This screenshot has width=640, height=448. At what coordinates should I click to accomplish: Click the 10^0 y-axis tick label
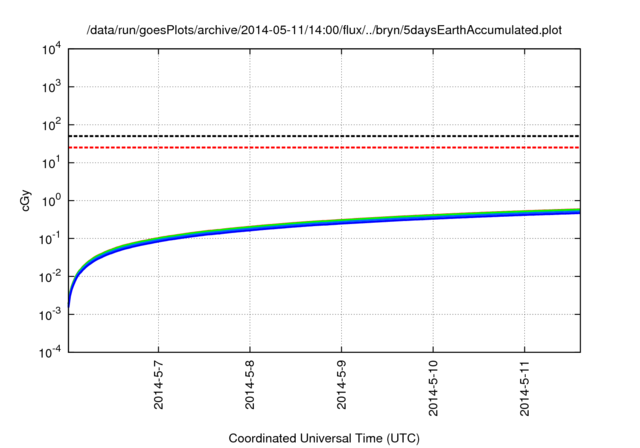tap(51, 201)
